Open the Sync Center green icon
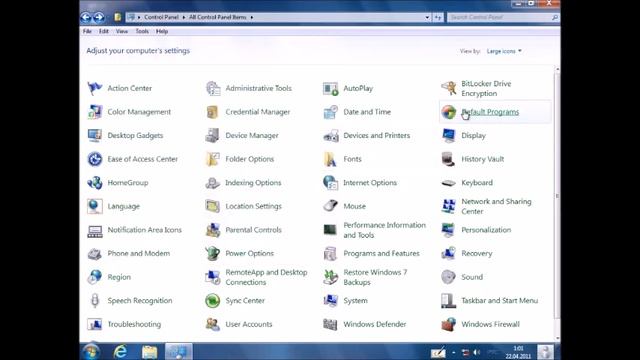This screenshot has height=360, width=640. 213,301
